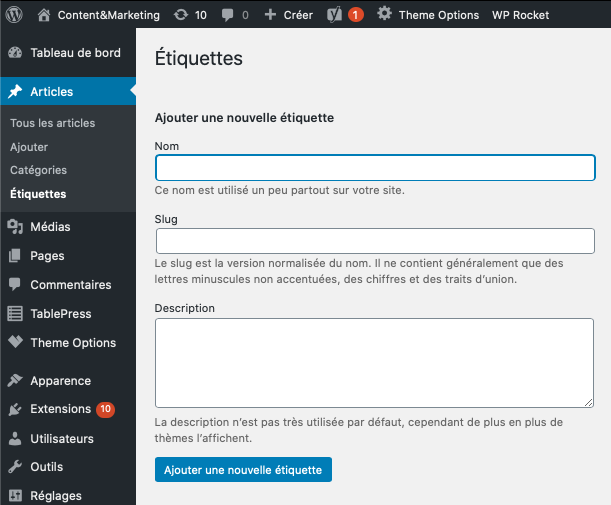Click the Theme Options gear icon
Viewport: 611px width, 505px height.
384,15
